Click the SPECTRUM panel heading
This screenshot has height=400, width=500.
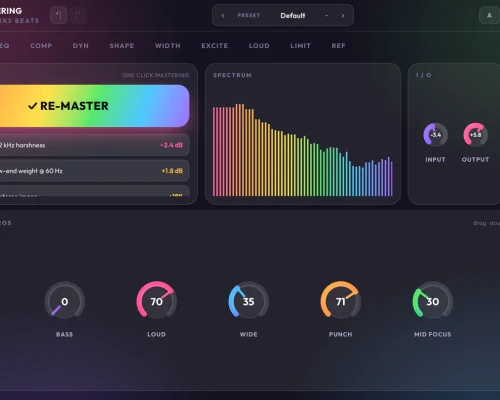pyautogui.click(x=232, y=75)
